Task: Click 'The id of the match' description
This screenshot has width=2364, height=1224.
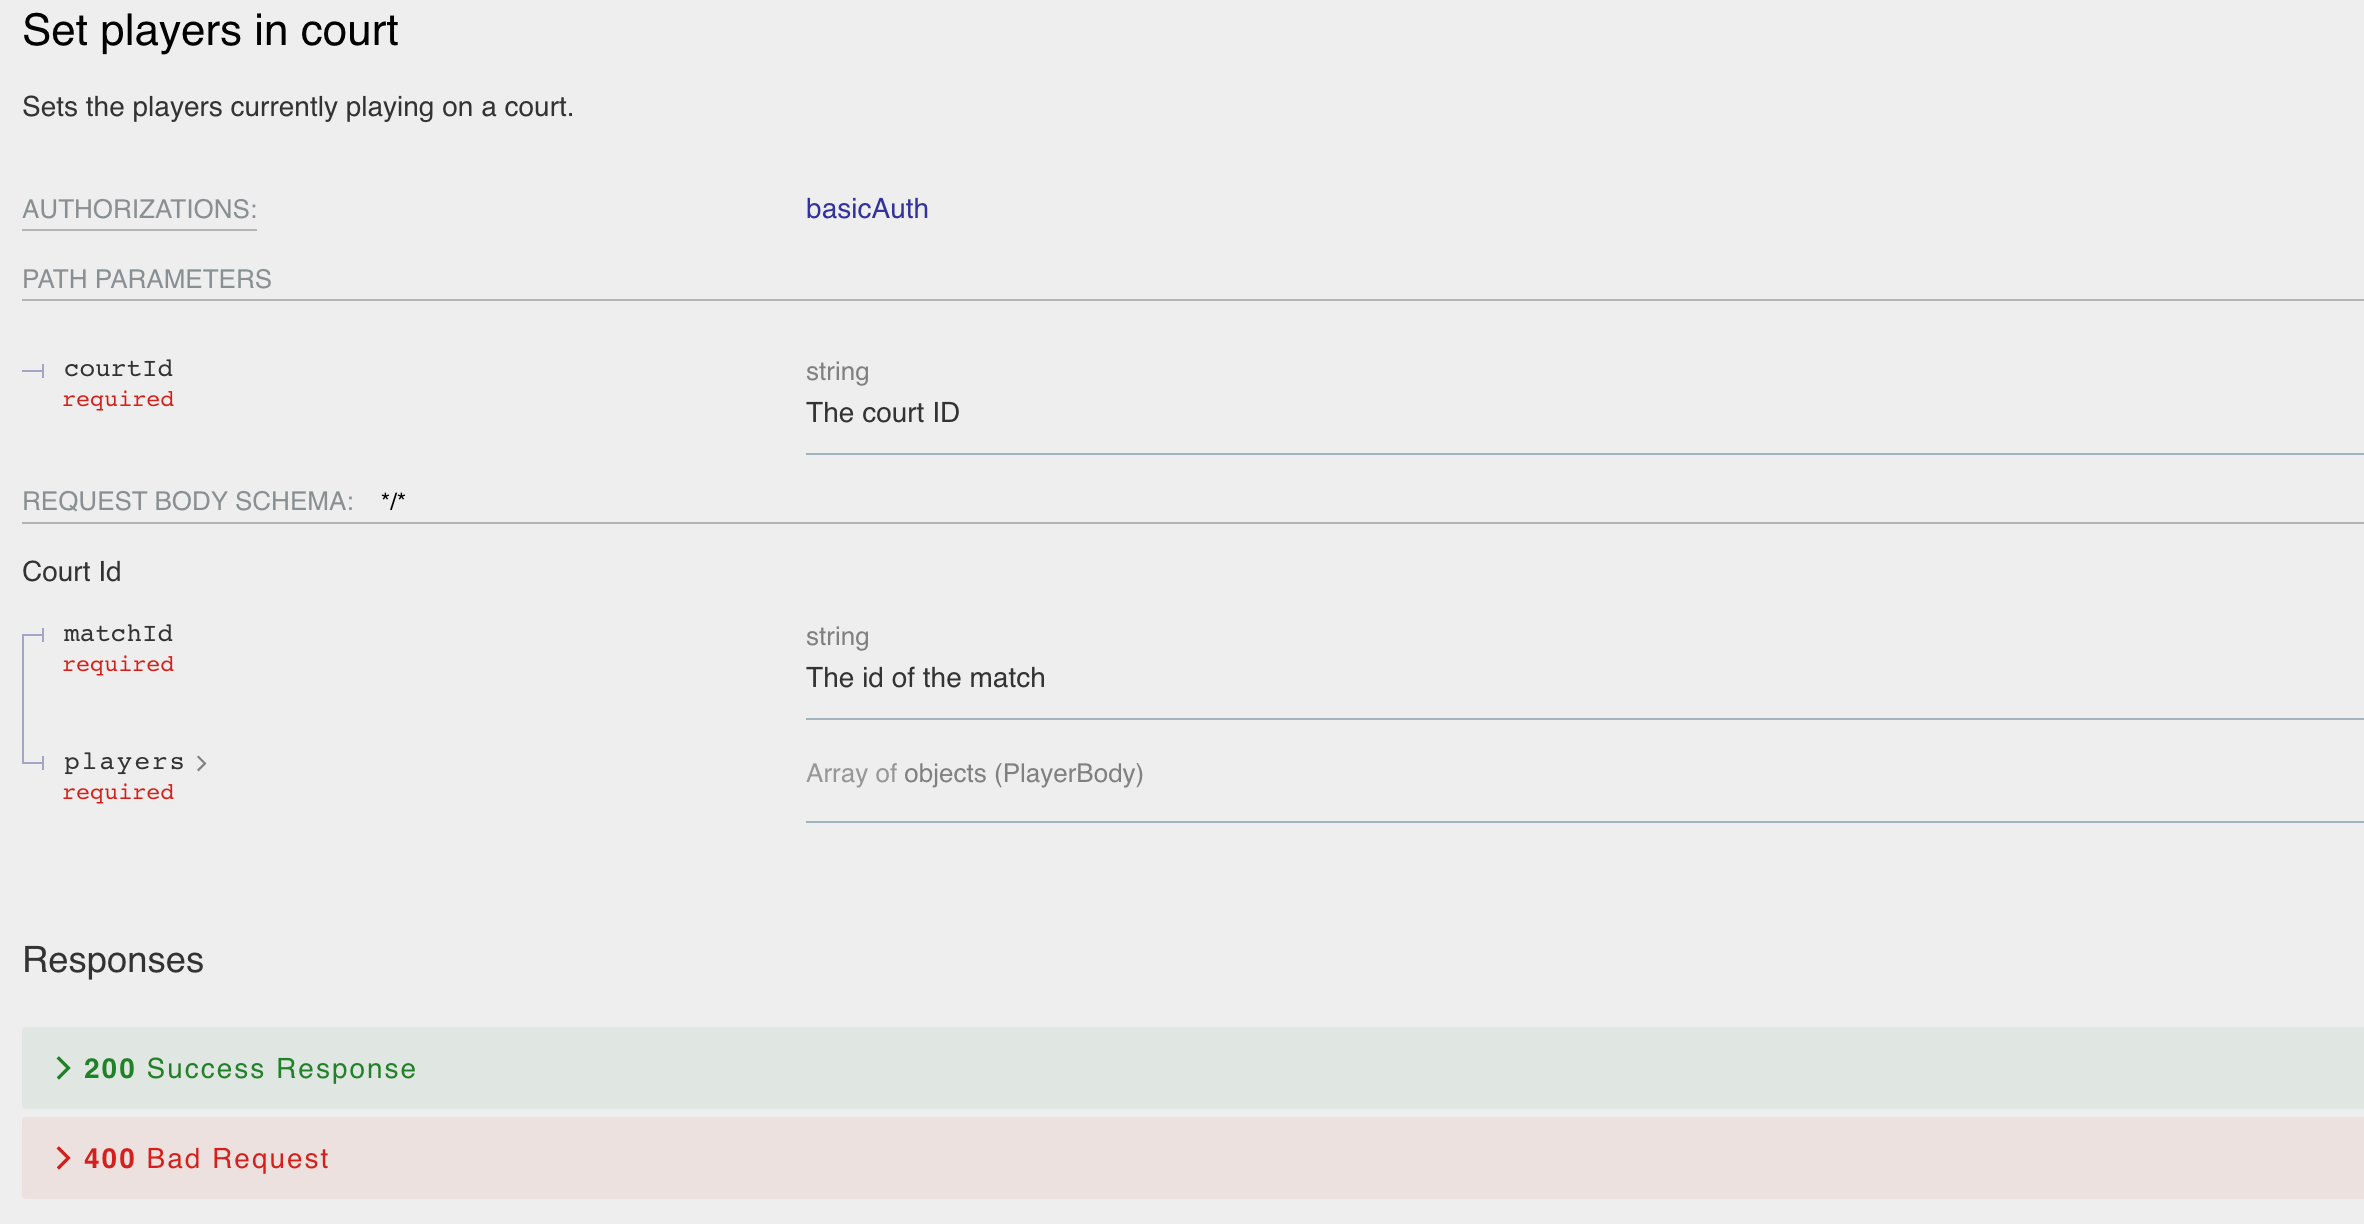Action: click(926, 677)
